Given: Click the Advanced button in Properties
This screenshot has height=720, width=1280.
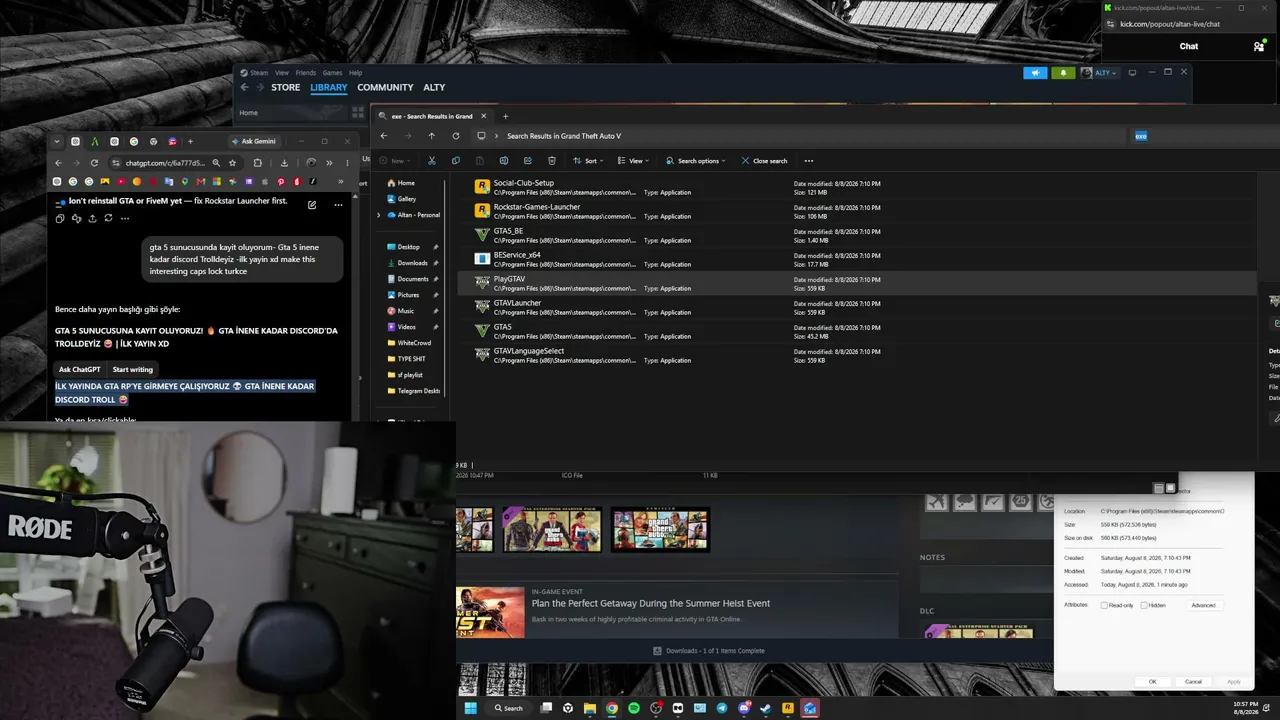Looking at the screenshot, I should 1203,605.
